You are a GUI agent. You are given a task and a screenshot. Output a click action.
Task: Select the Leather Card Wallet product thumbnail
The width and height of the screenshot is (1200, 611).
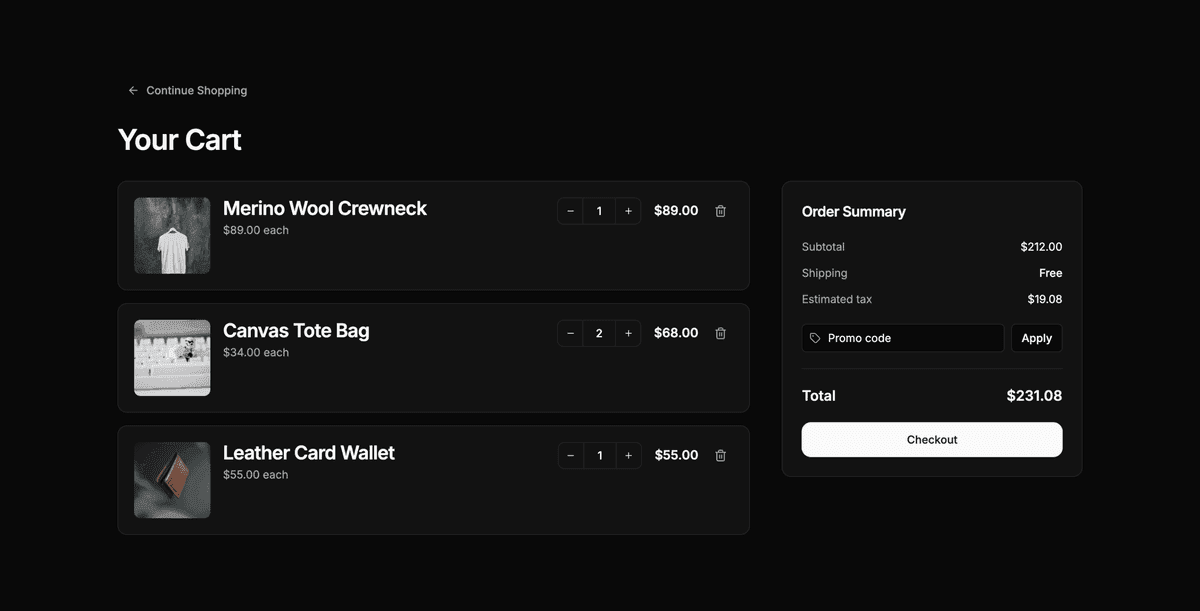coord(172,480)
